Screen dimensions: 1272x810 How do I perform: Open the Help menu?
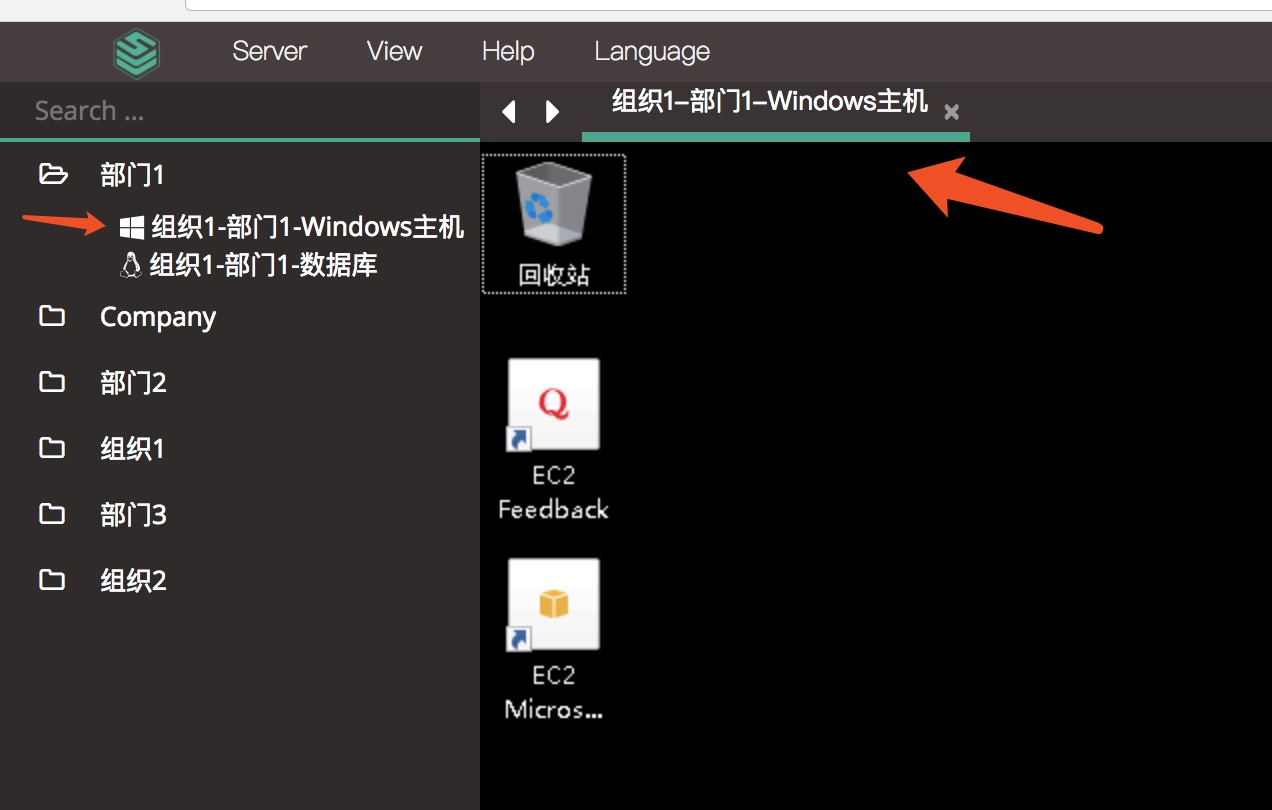click(507, 51)
